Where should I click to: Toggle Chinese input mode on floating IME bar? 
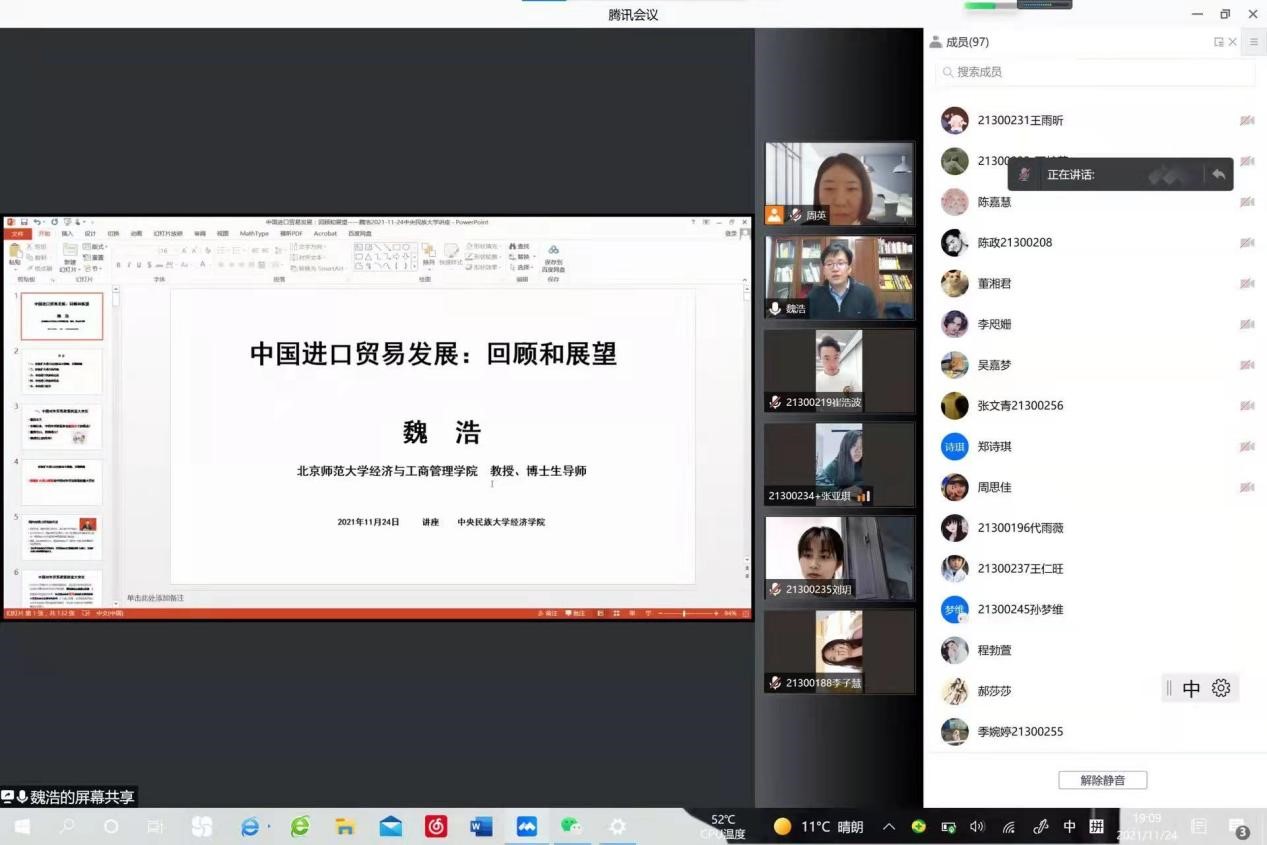coord(1191,688)
